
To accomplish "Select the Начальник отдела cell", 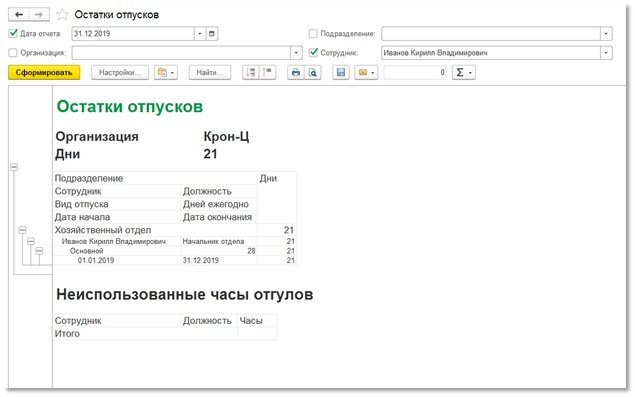I will [219, 241].
